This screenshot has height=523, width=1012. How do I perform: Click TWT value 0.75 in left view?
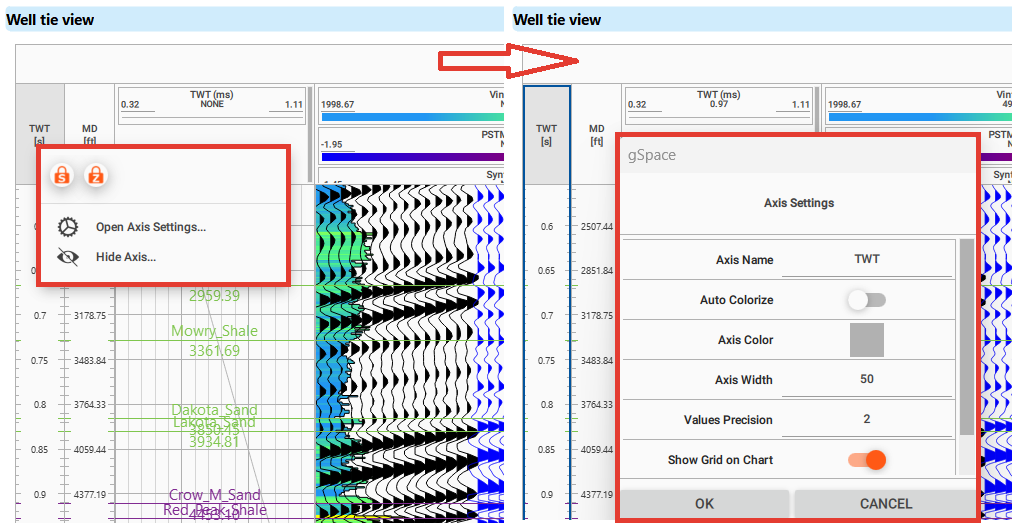tap(39, 360)
